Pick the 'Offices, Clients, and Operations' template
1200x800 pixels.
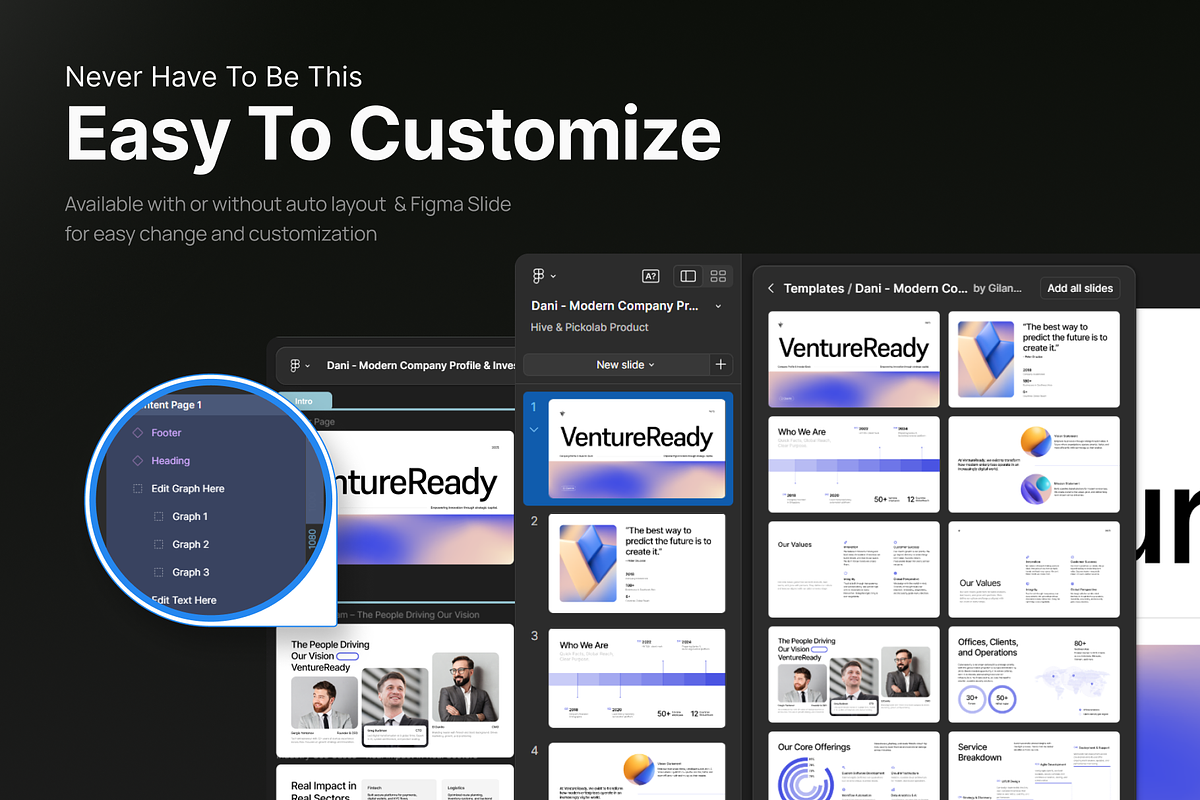1034,674
